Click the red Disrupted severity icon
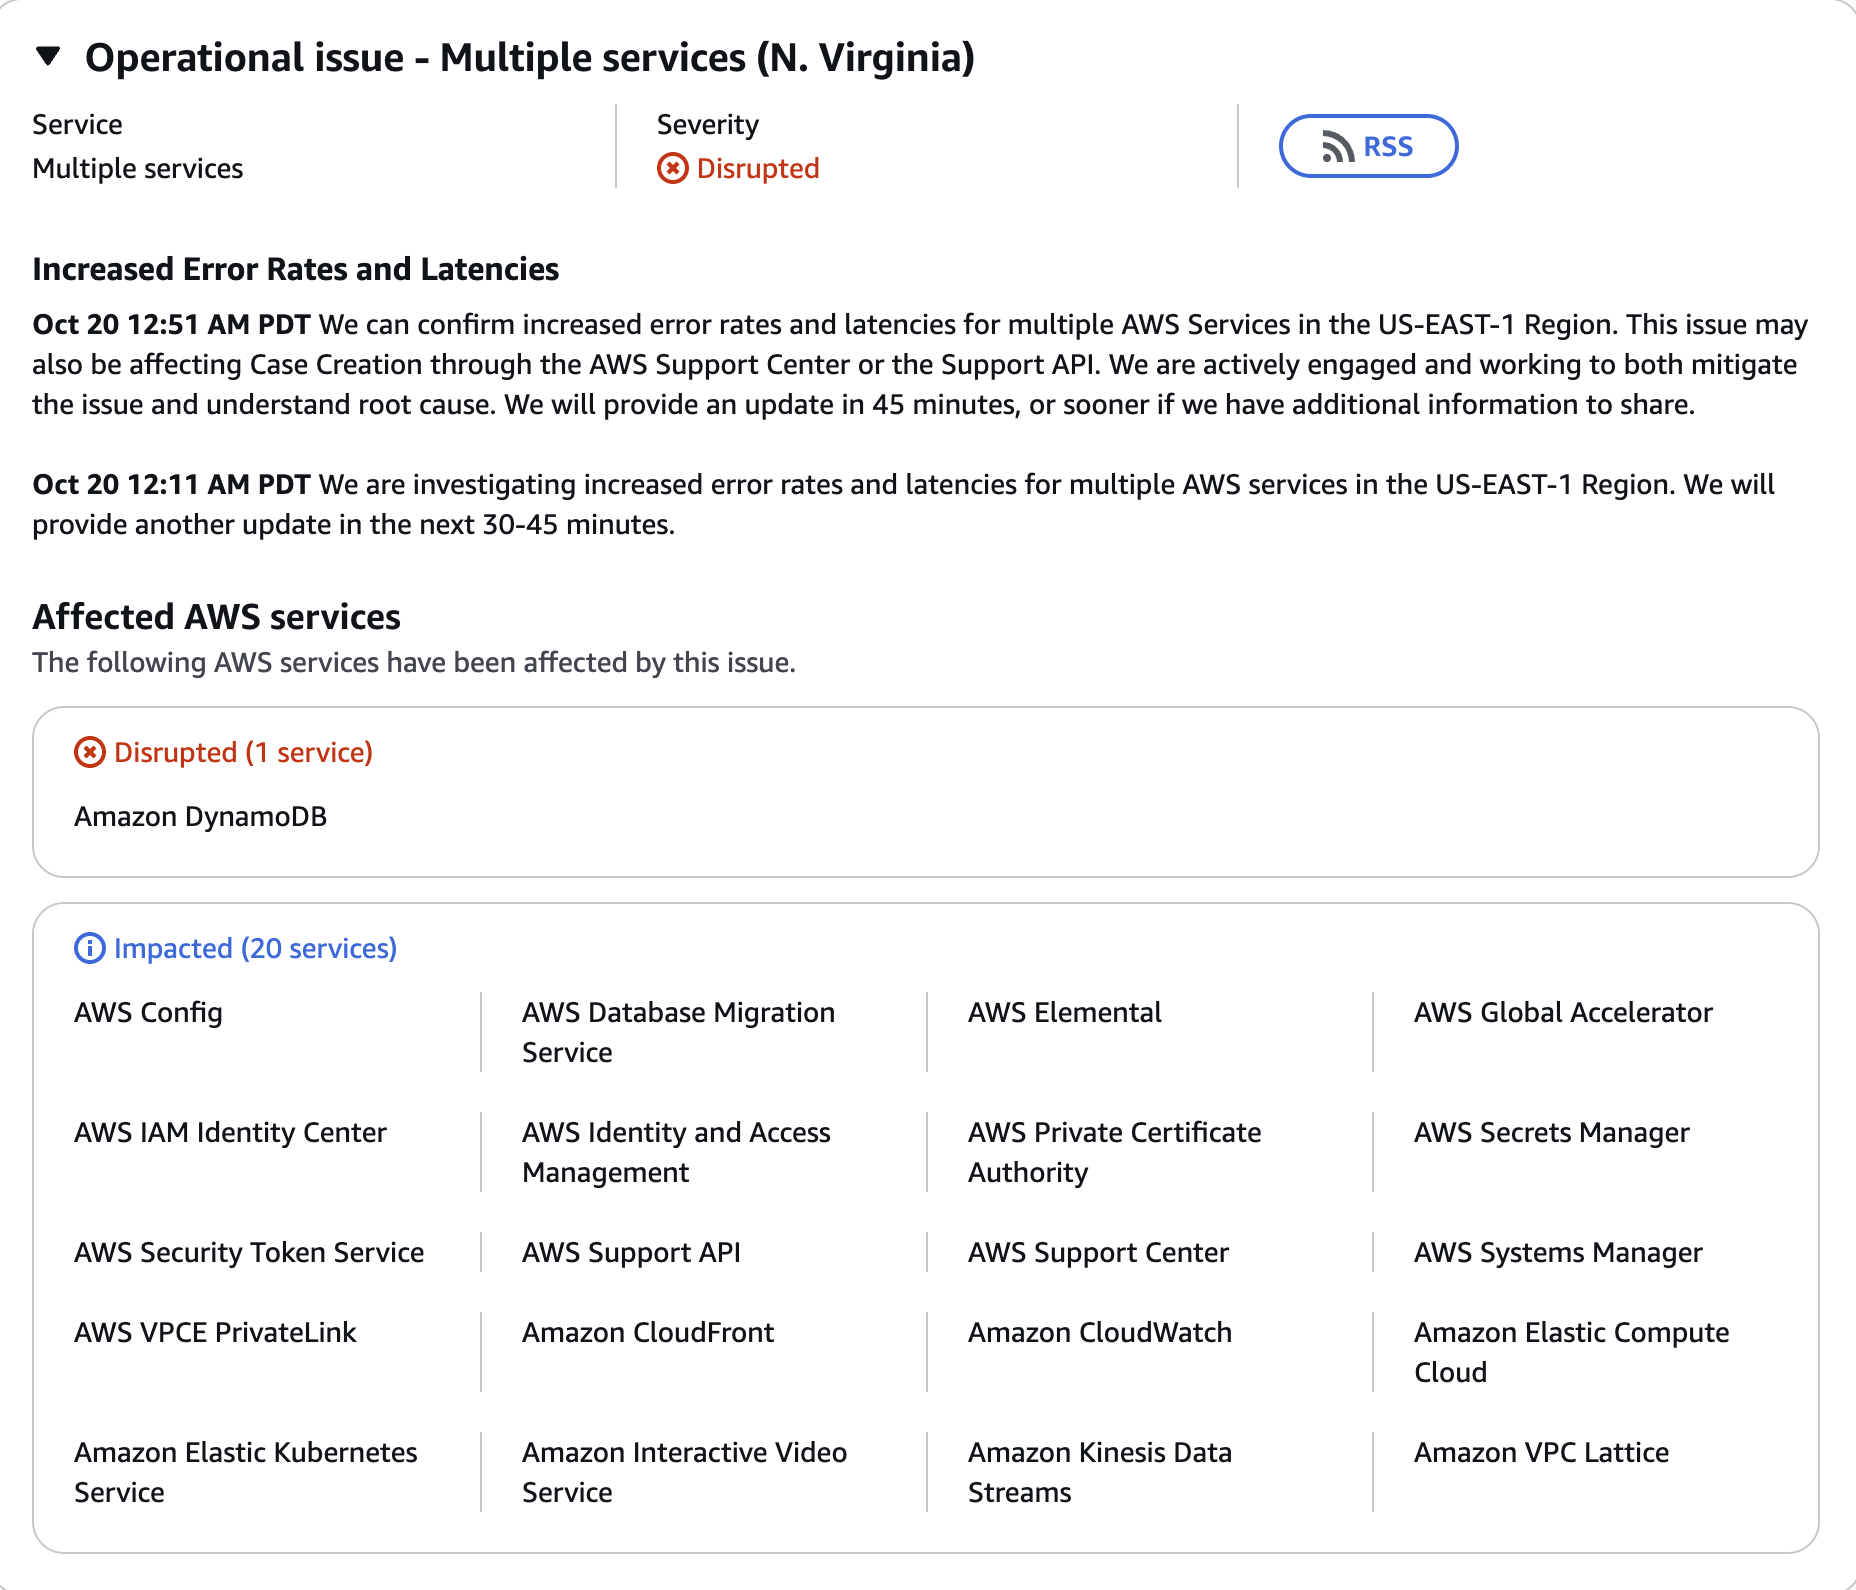 coord(672,169)
